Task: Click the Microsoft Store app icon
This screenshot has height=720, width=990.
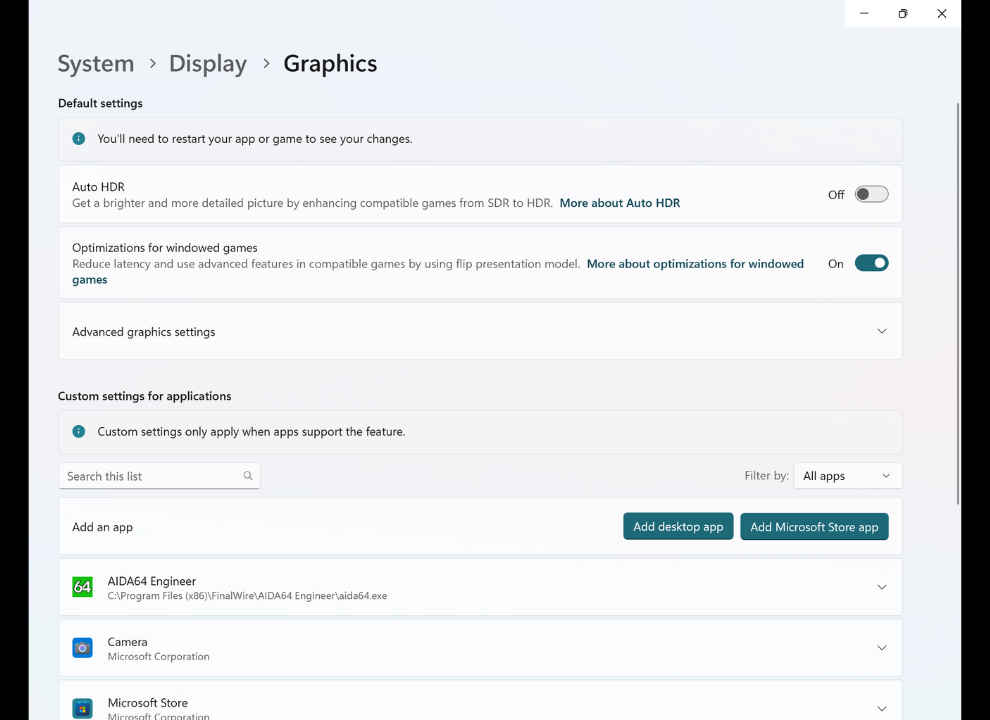Action: pos(82,708)
